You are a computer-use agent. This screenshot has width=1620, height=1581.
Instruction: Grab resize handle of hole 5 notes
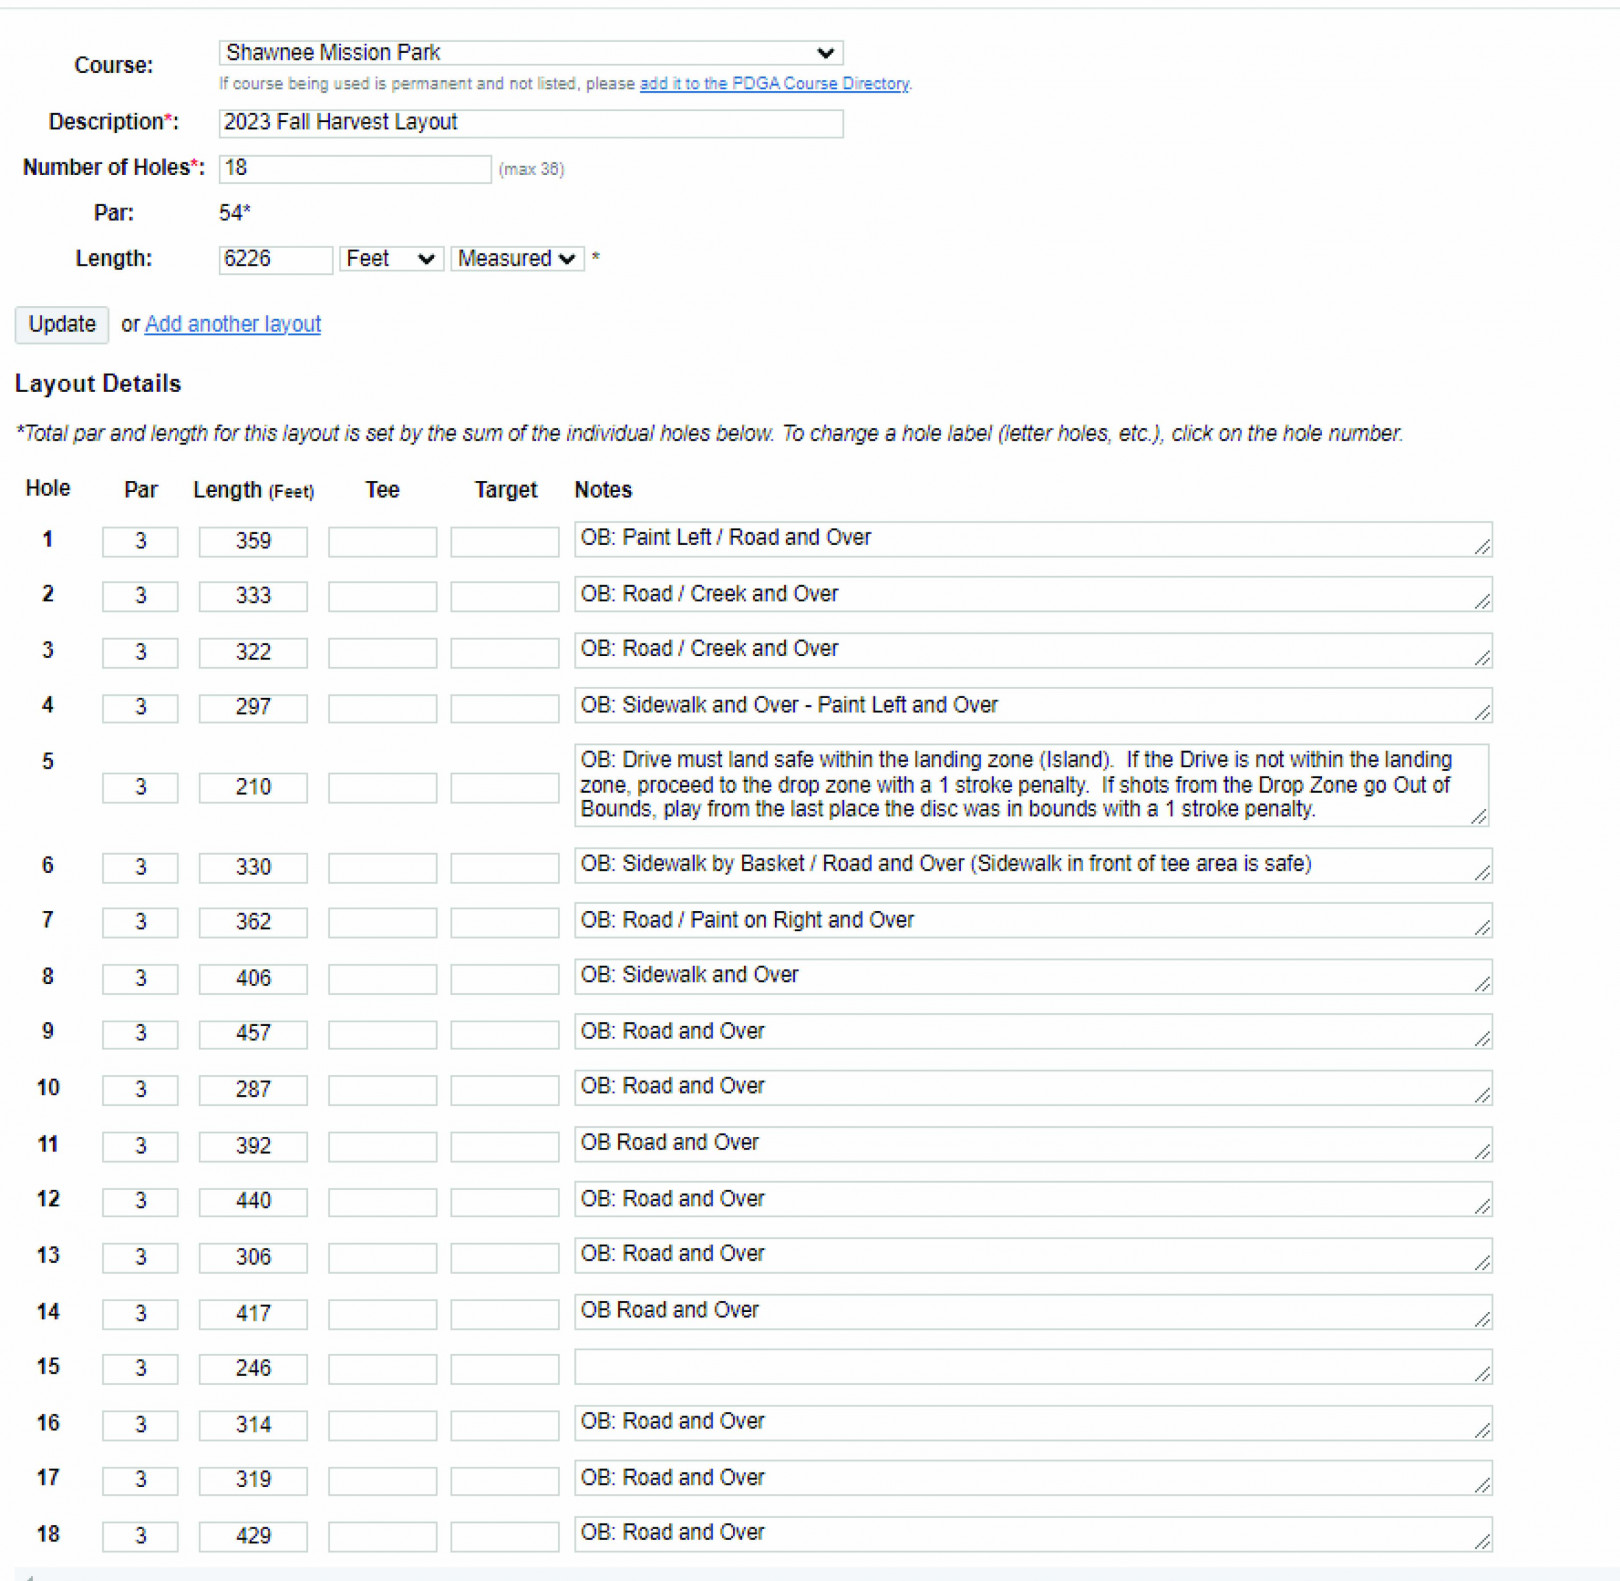pyautogui.click(x=1479, y=817)
